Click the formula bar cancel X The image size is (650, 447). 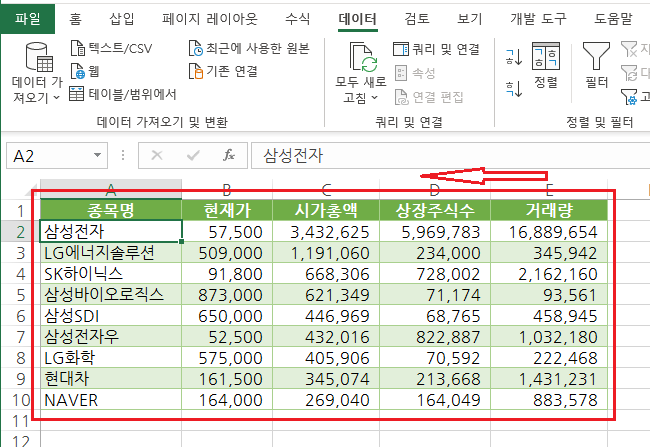pos(157,155)
